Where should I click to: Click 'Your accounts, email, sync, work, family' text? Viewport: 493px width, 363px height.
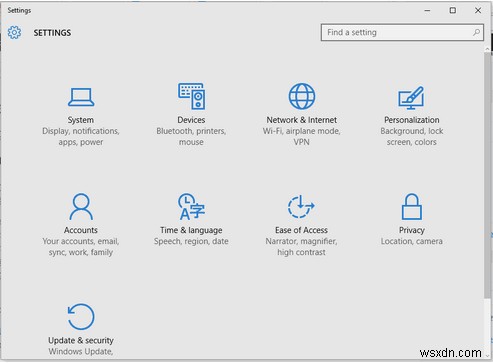coord(81,247)
